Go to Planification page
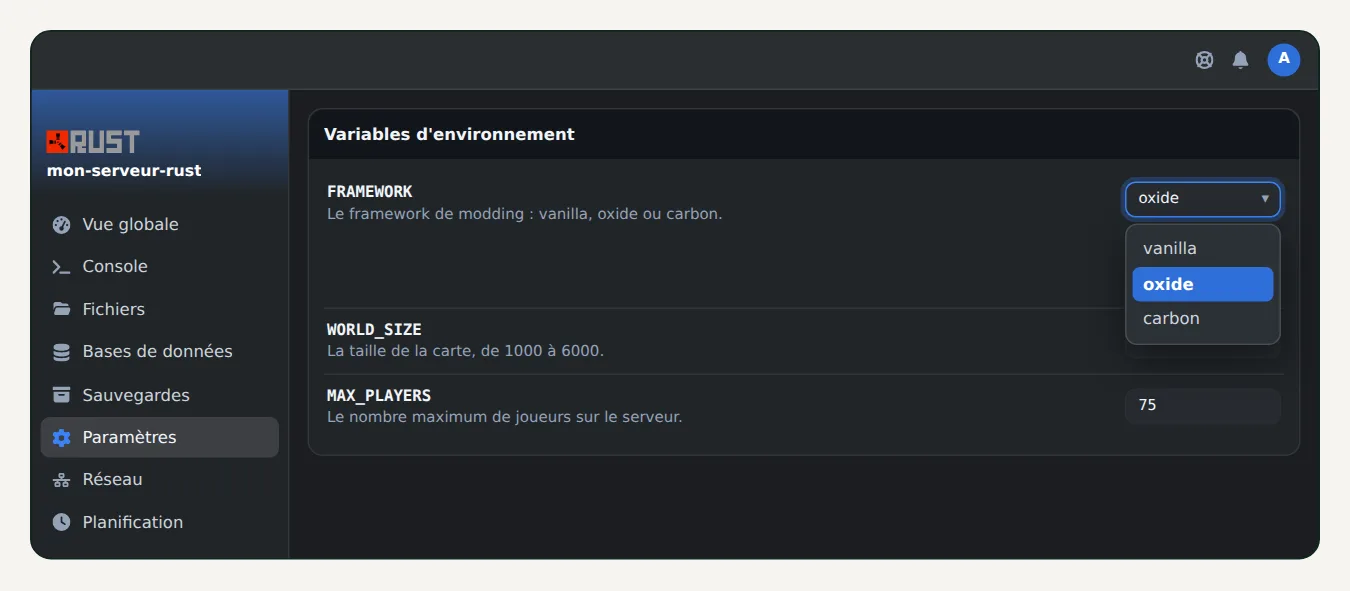 point(160,522)
